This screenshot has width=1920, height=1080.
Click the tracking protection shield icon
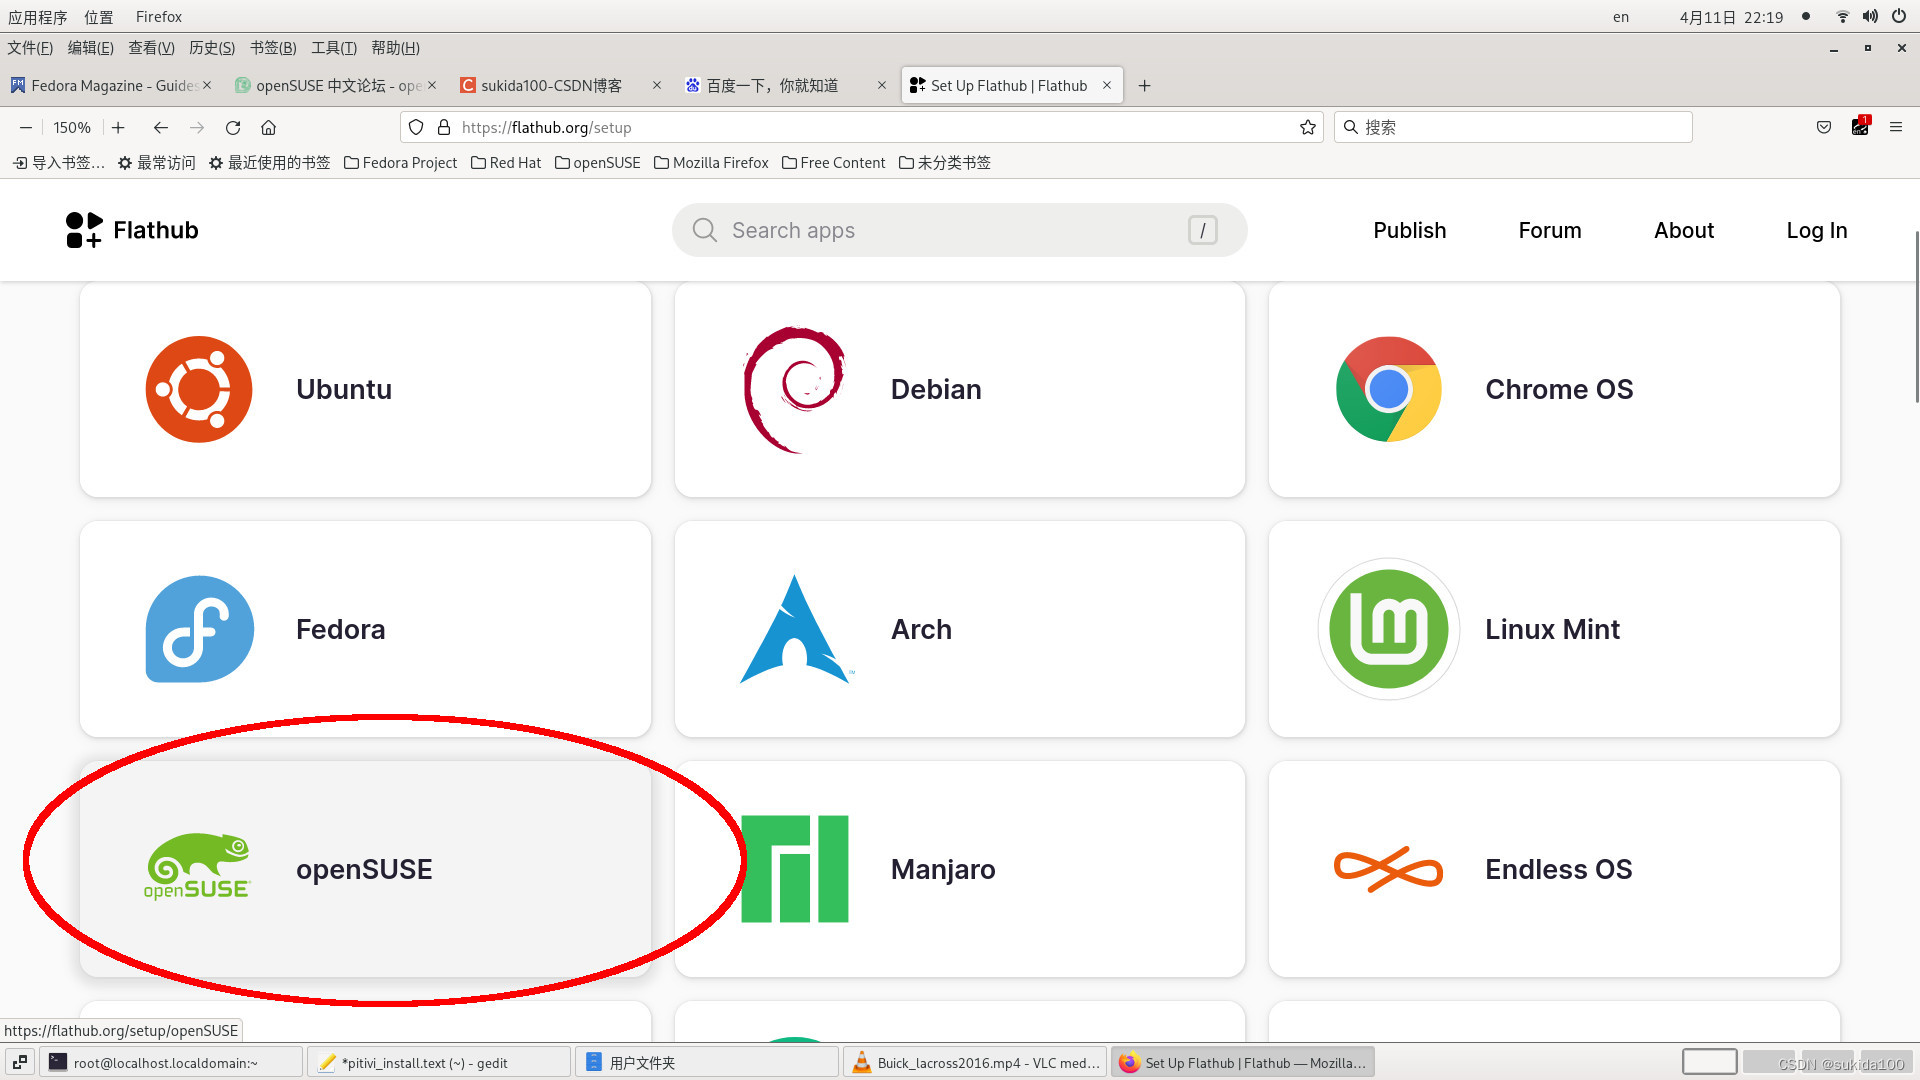tap(416, 127)
